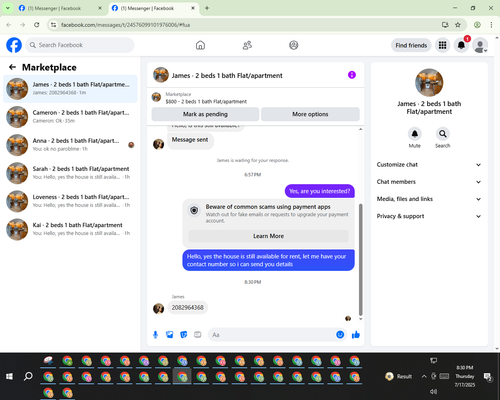
Task: Open the Home feed icon
Action: [x=200, y=45]
